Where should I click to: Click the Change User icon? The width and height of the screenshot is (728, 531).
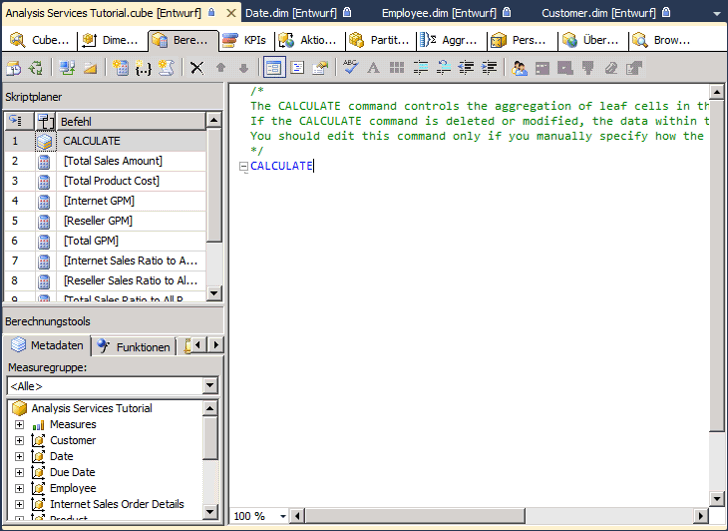click(519, 68)
